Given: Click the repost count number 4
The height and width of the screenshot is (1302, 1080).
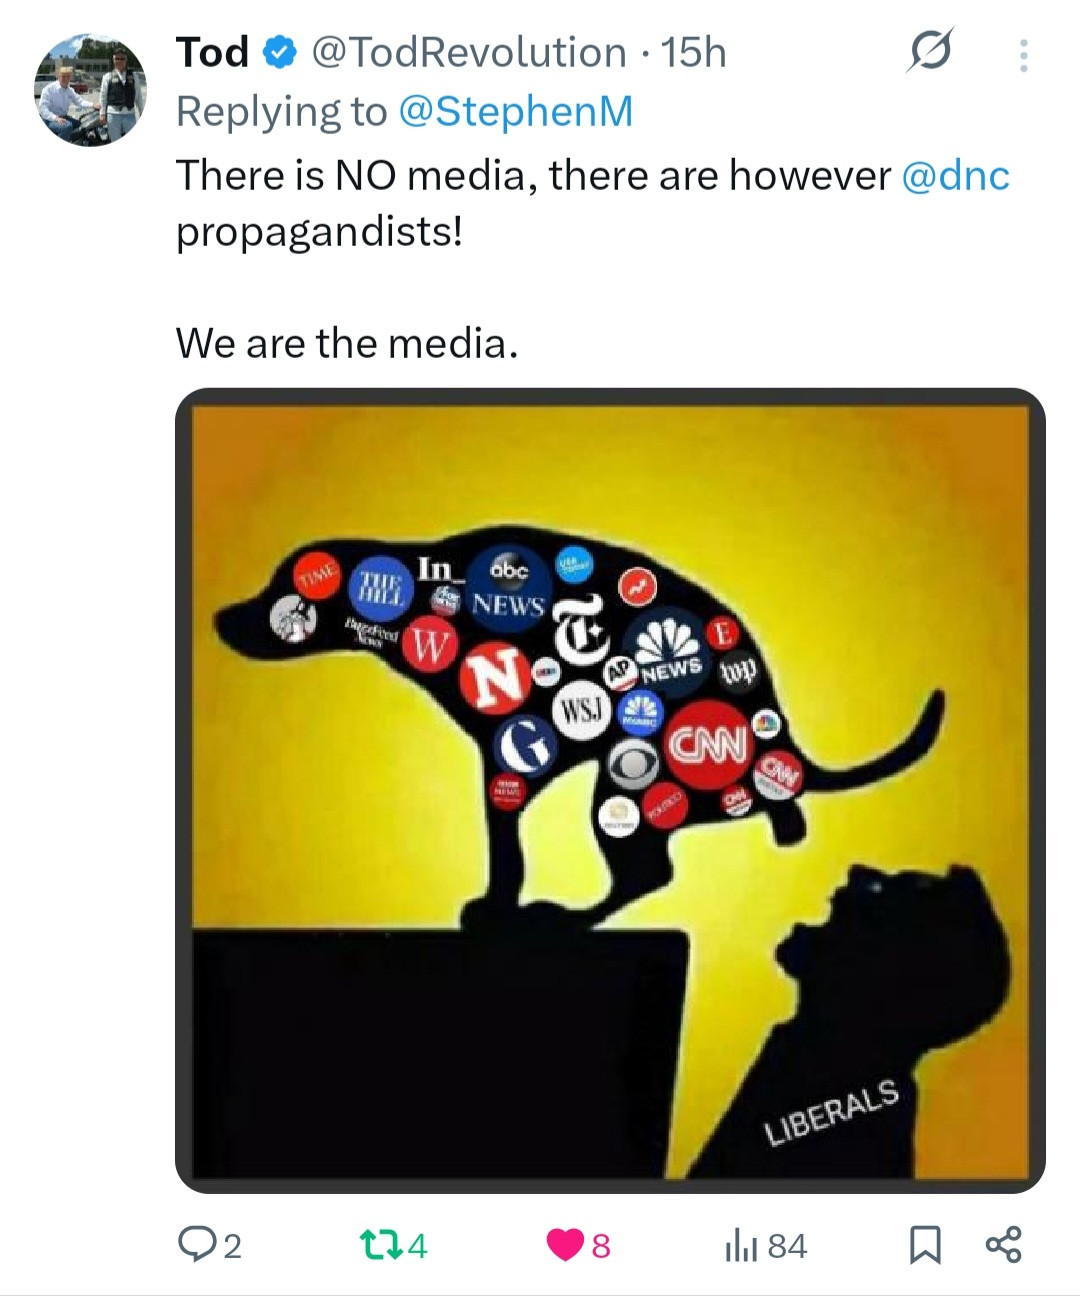Looking at the screenshot, I should click(417, 1246).
